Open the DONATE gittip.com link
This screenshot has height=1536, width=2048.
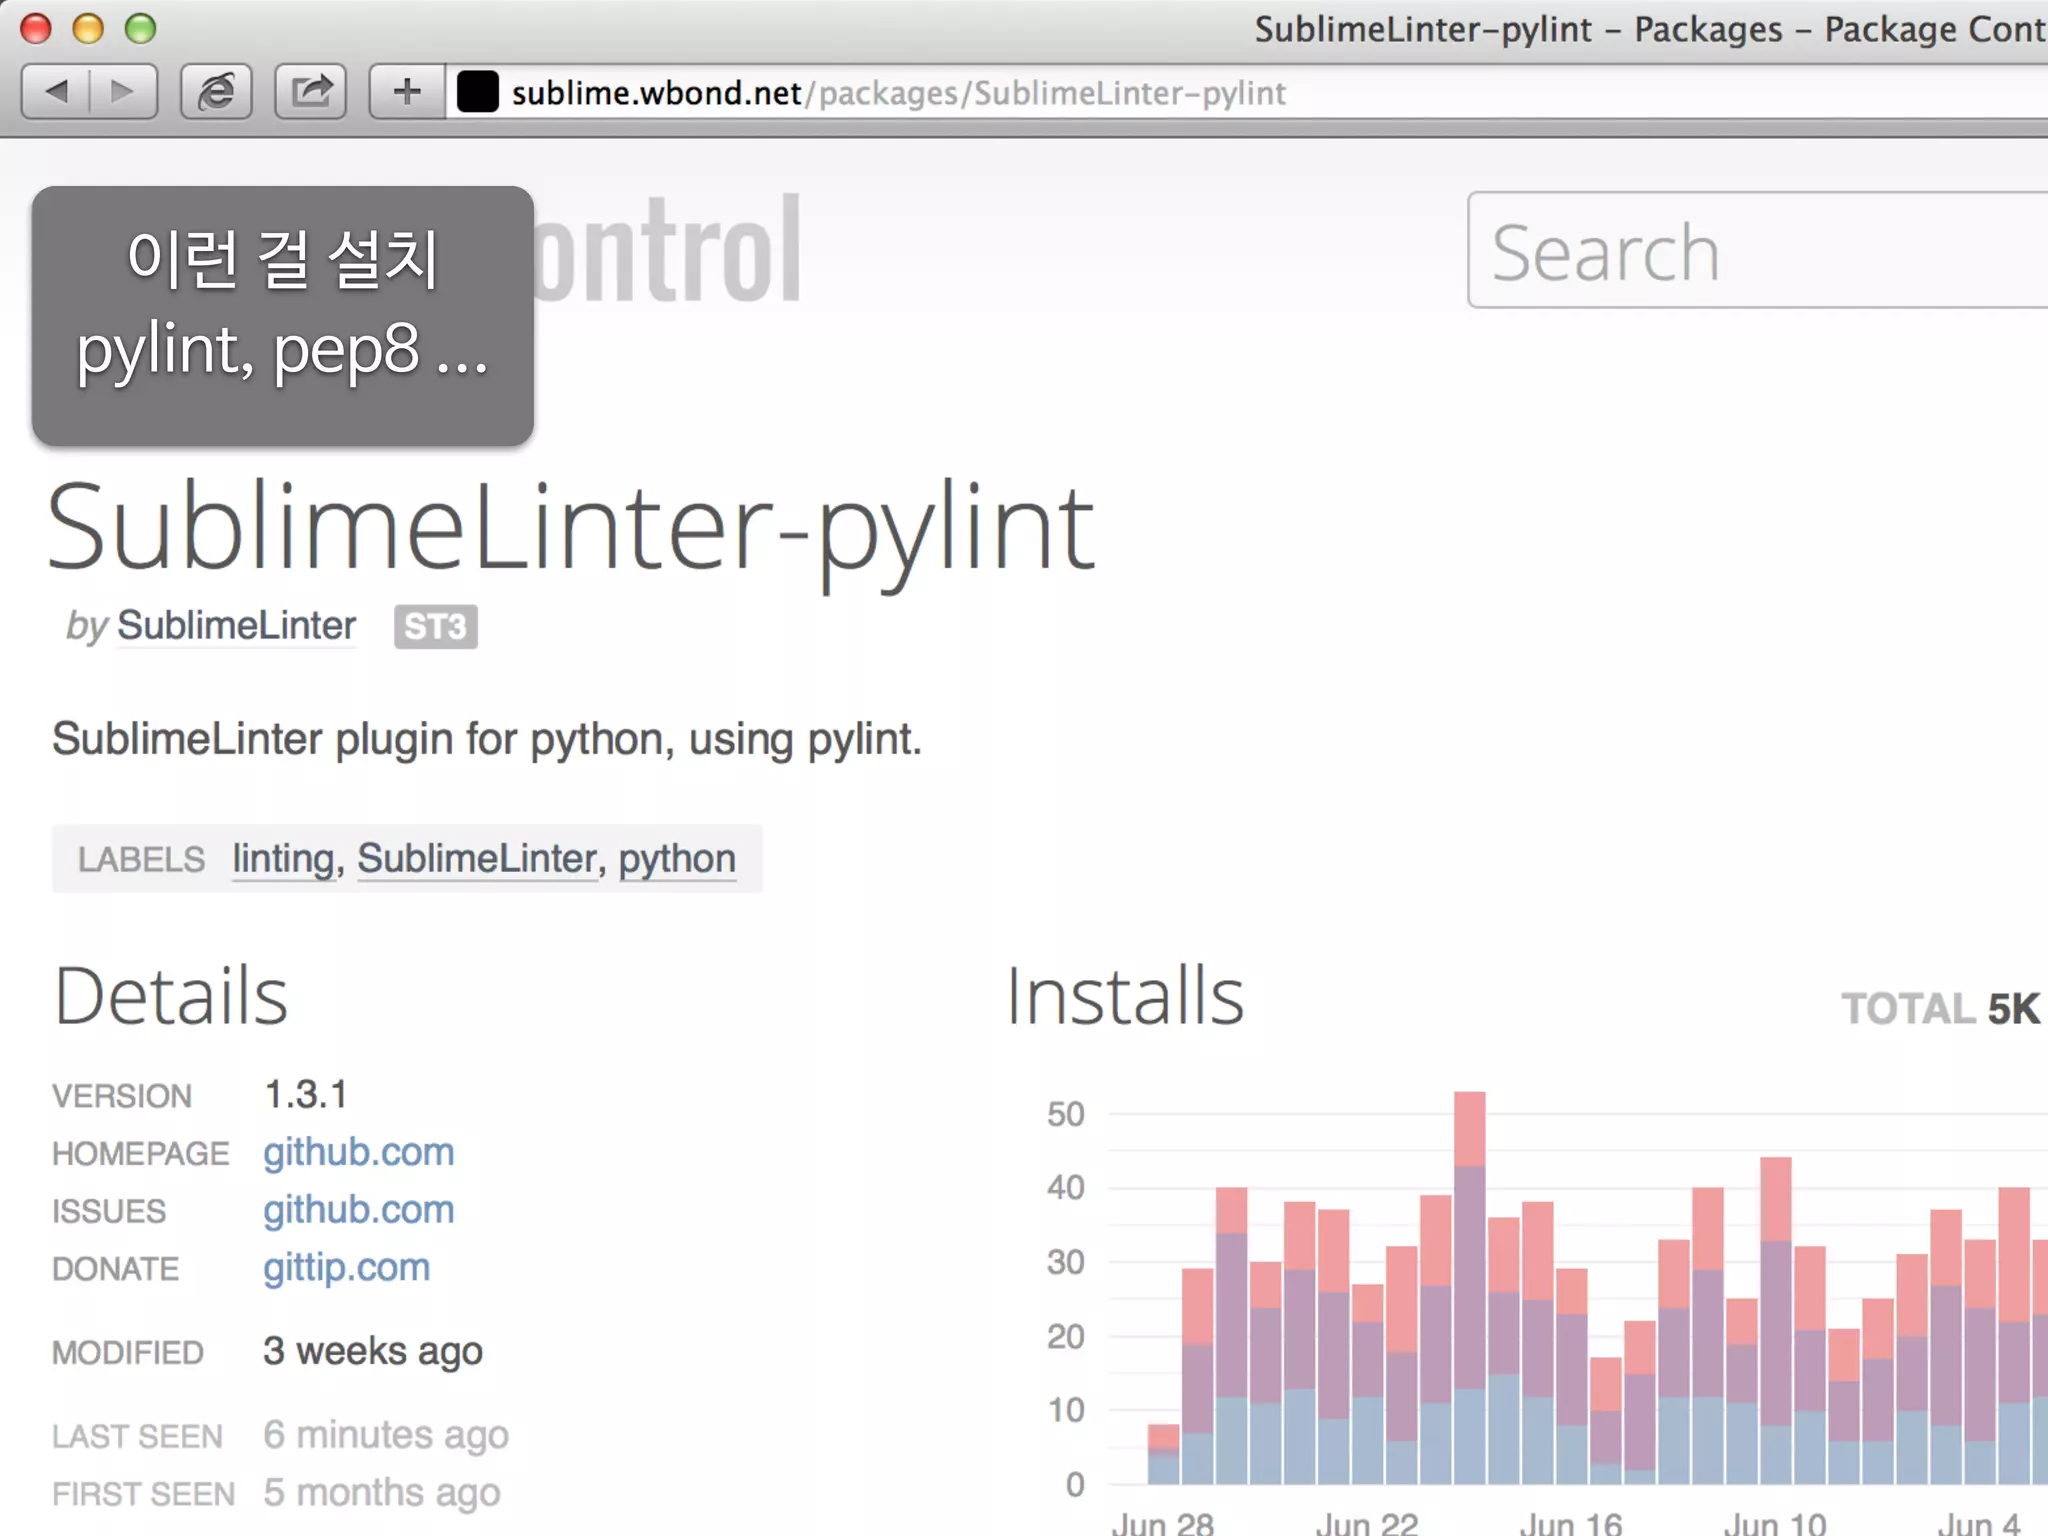pos(346,1268)
